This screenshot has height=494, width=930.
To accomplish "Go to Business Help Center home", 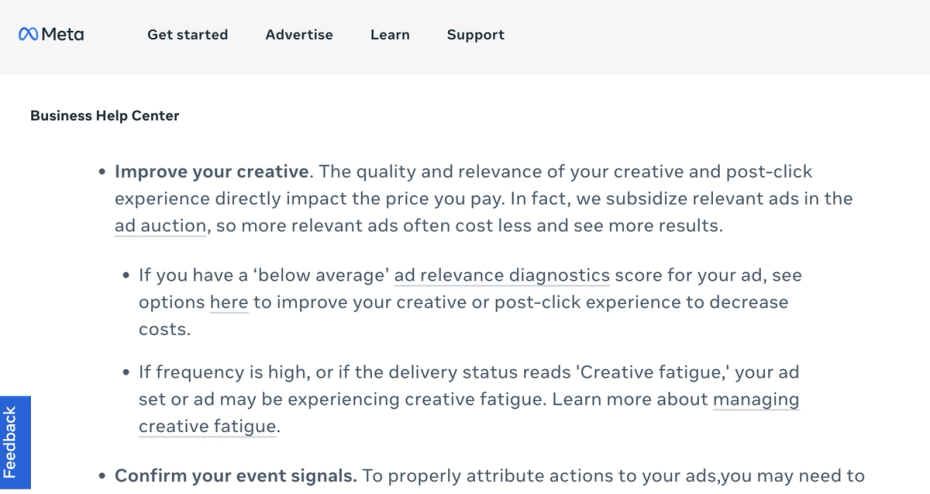I will click(105, 116).
